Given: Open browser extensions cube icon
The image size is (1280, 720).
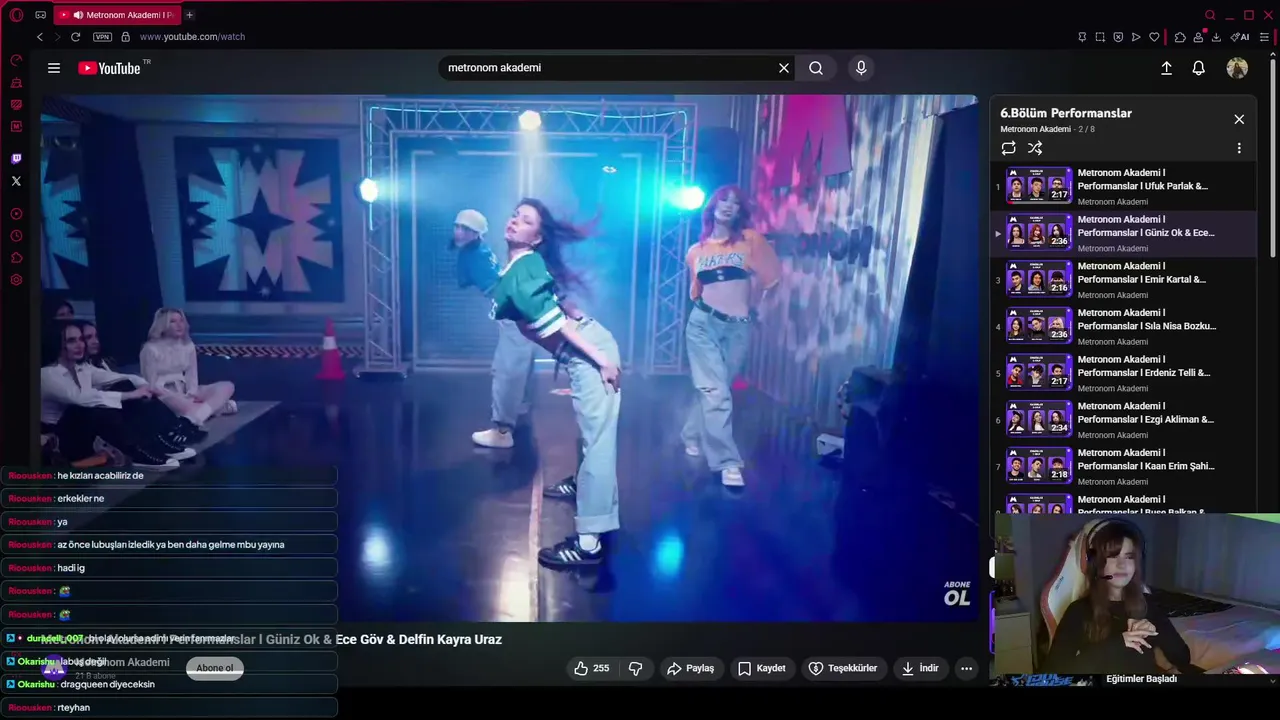Looking at the screenshot, I should [x=1180, y=37].
